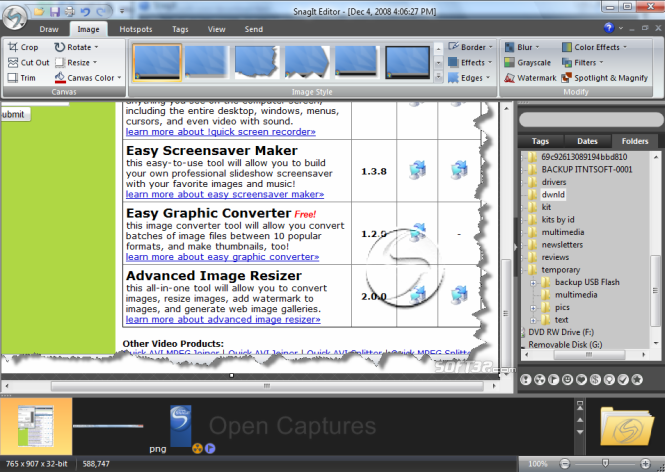
Task: Open the Rotate dropdown
Action: pos(76,47)
